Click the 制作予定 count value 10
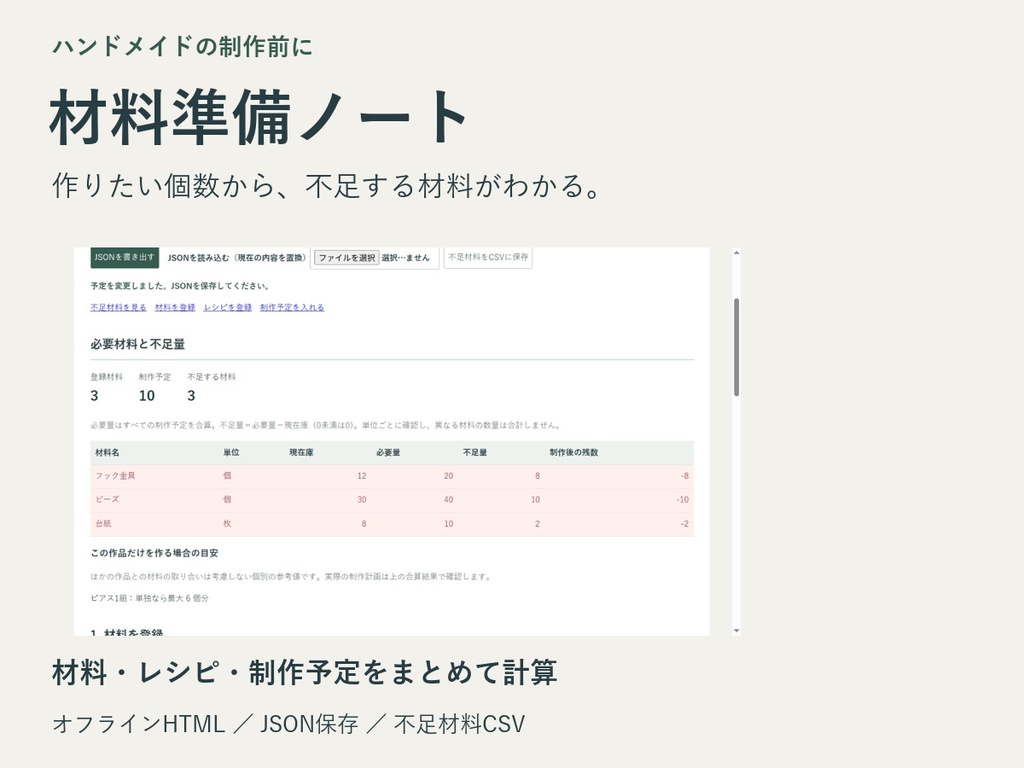The image size is (1024, 768). click(147, 396)
